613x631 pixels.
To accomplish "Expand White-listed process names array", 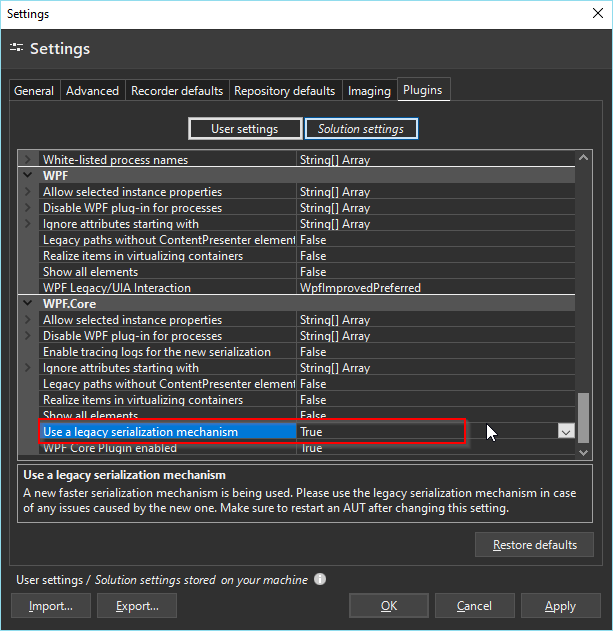I will pos(28,159).
